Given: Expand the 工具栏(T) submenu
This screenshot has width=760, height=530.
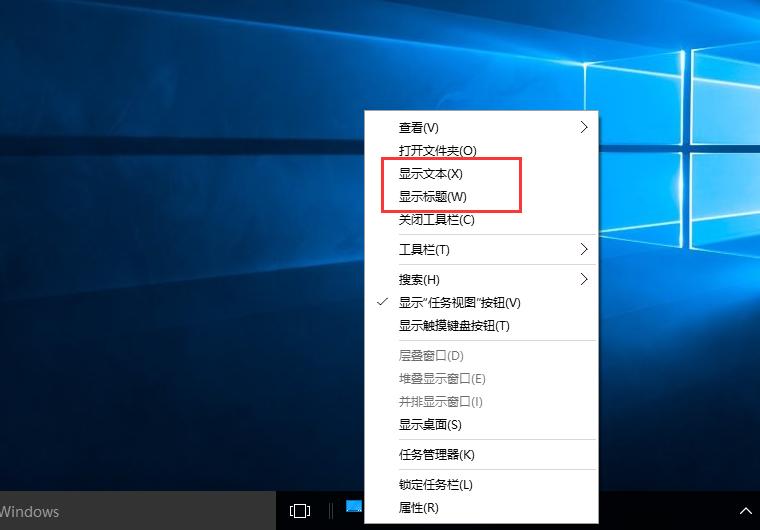Looking at the screenshot, I should click(481, 250).
